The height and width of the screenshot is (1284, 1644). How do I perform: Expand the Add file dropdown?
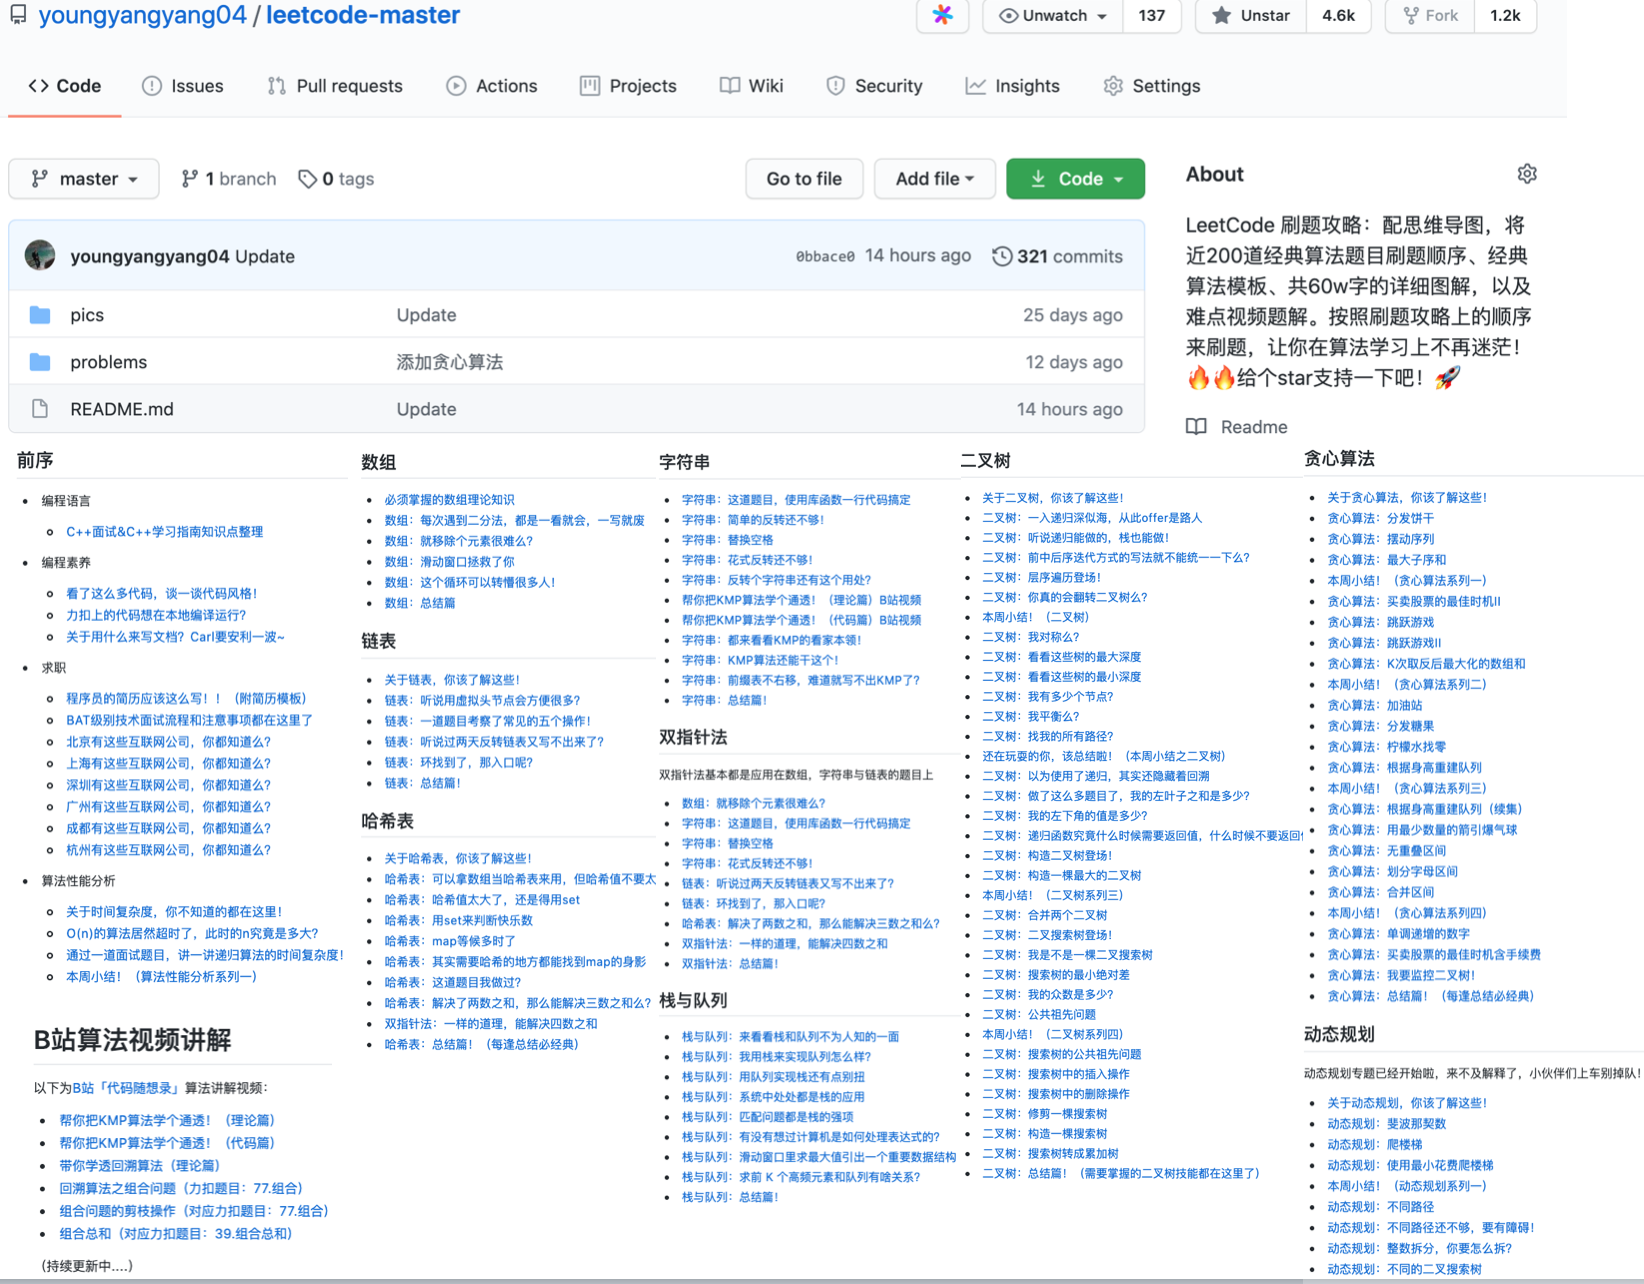tap(934, 179)
